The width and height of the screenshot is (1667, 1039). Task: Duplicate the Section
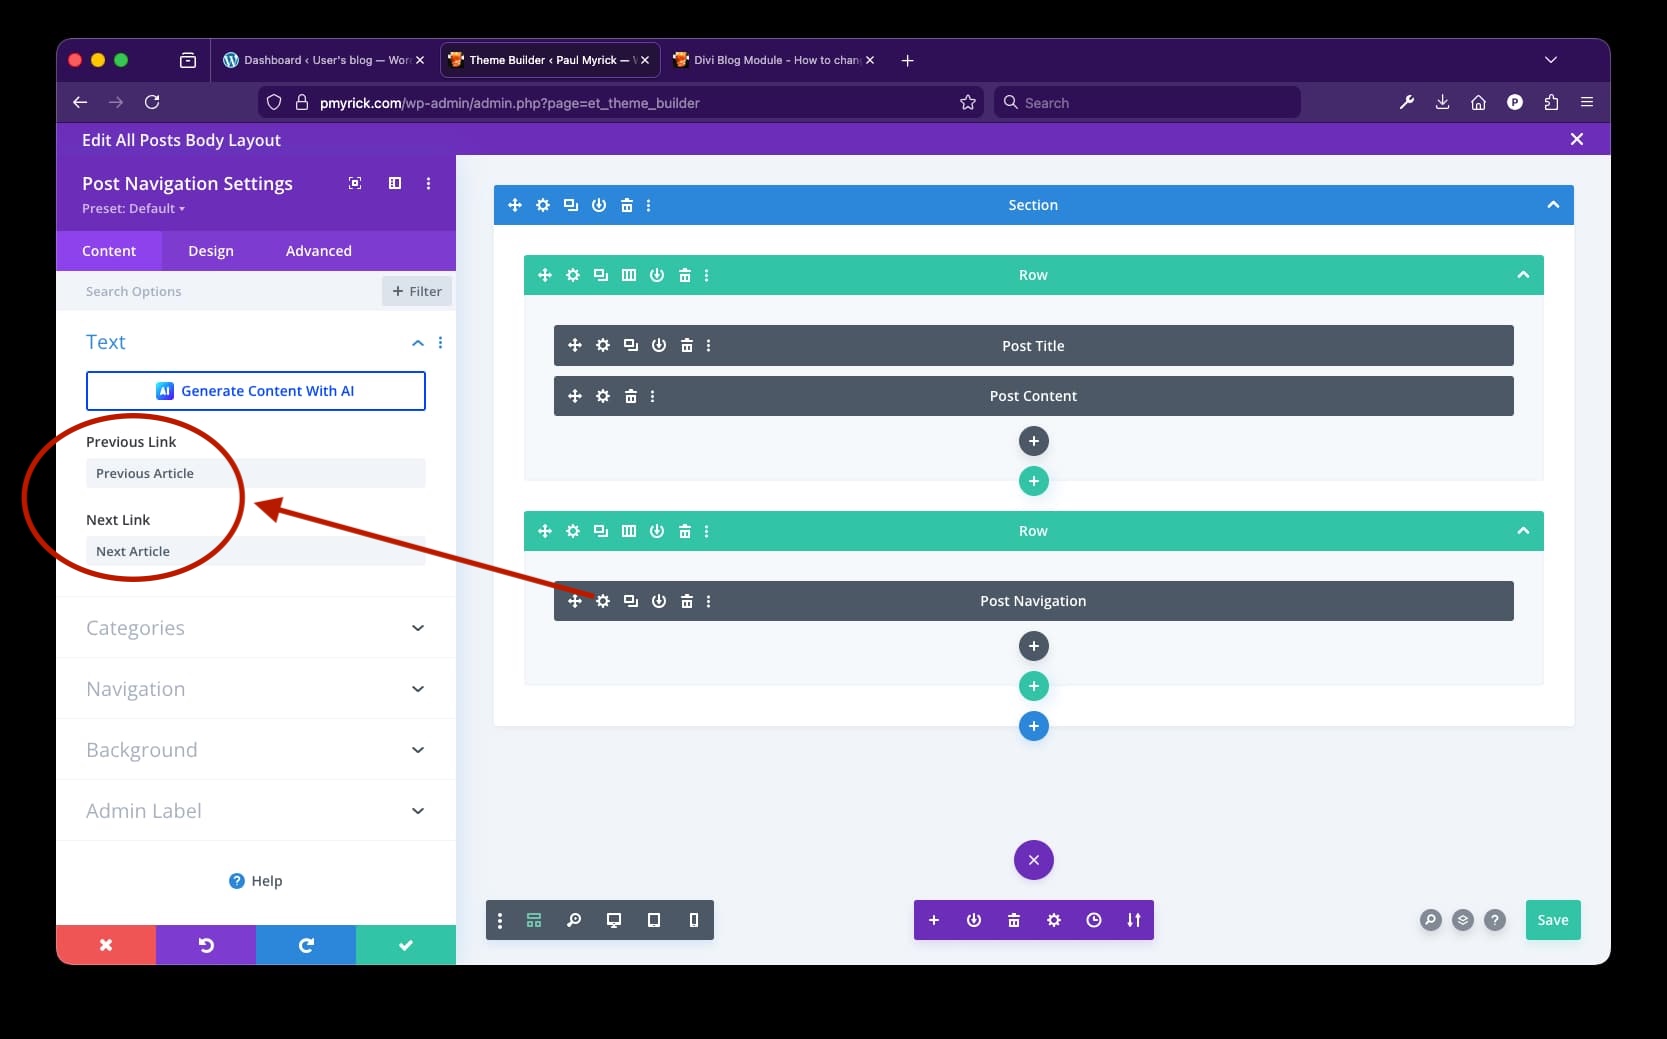pyautogui.click(x=571, y=205)
